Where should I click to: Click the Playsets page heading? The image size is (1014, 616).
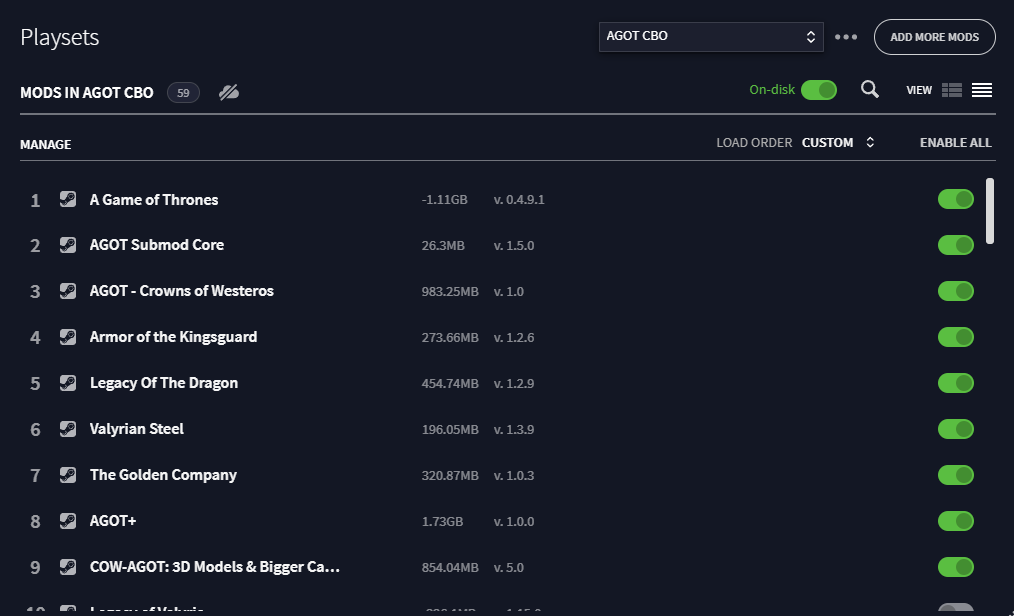pos(59,37)
